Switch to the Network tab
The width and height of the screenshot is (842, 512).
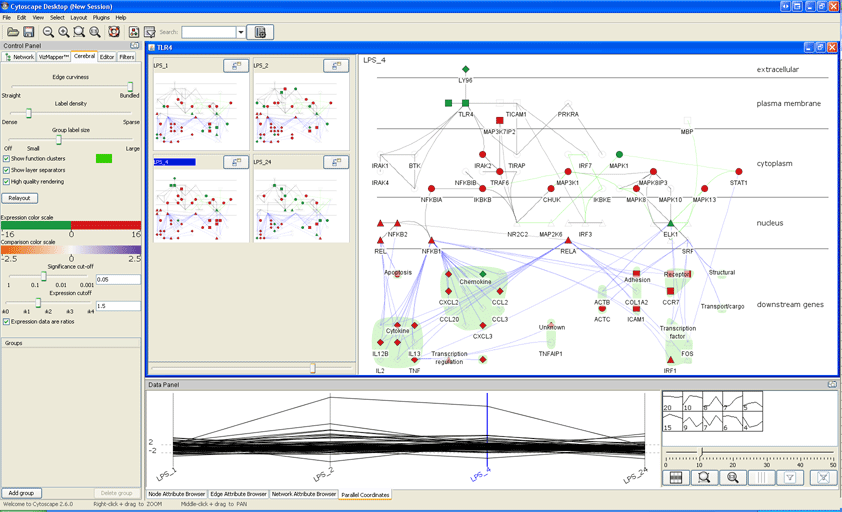click(x=19, y=57)
